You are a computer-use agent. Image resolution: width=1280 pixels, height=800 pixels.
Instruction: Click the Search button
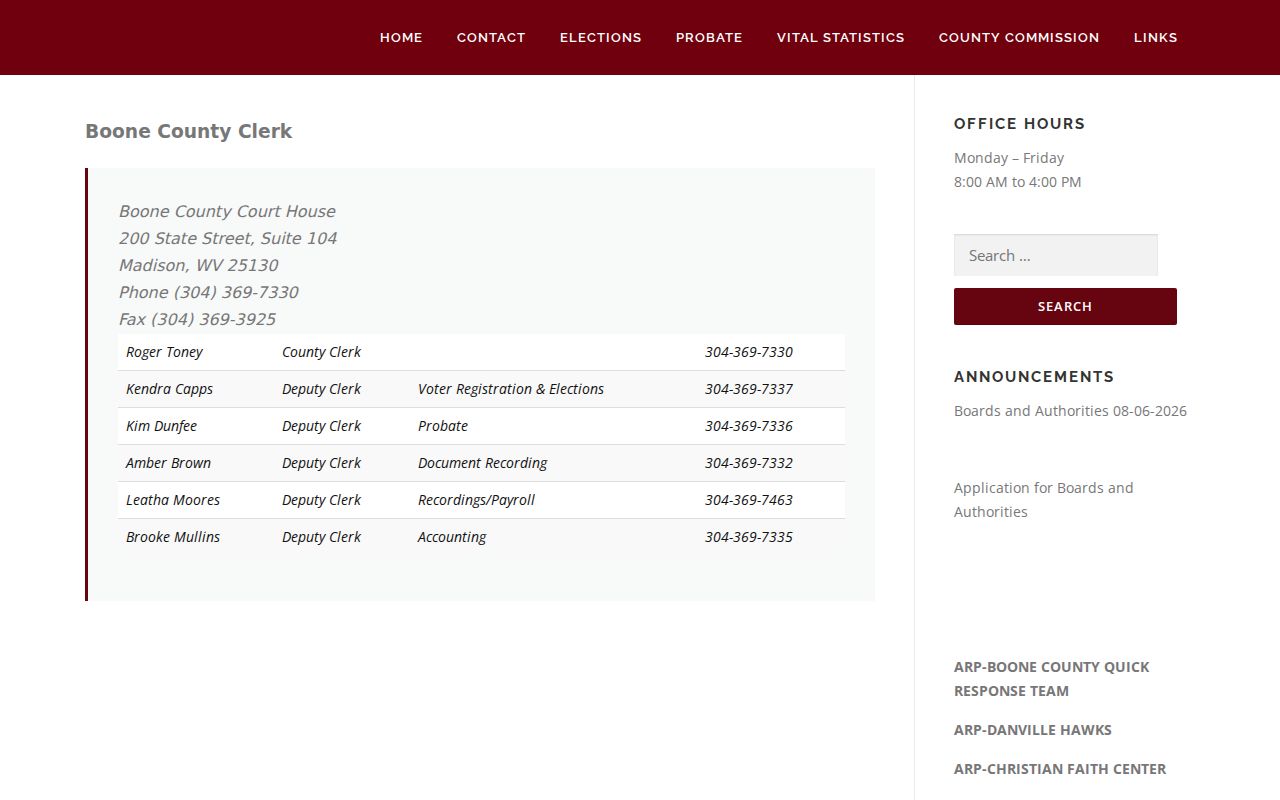click(x=1065, y=306)
